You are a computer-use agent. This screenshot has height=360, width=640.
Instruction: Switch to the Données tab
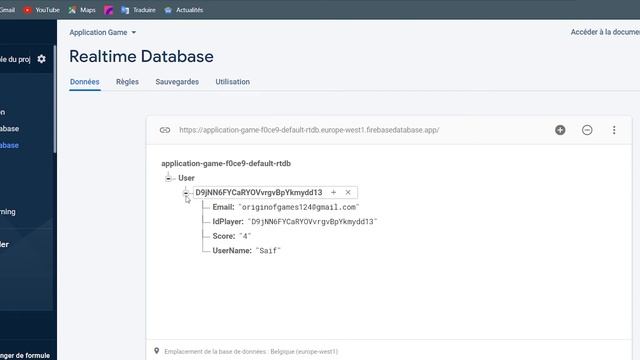[84, 82]
